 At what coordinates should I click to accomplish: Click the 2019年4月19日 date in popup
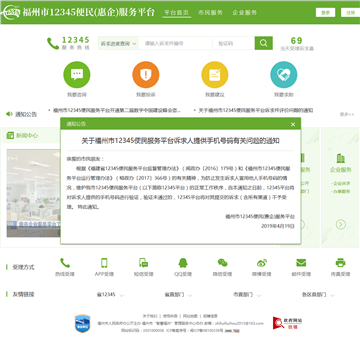[x=278, y=226]
